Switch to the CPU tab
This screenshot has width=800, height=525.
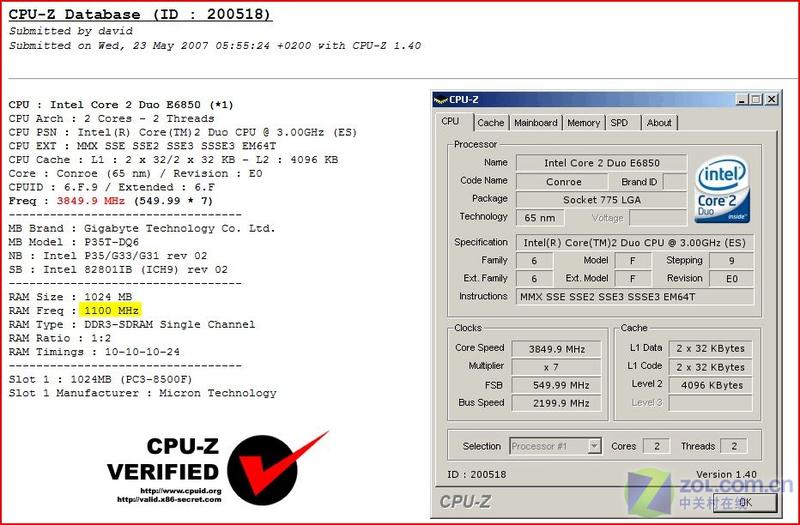450,121
